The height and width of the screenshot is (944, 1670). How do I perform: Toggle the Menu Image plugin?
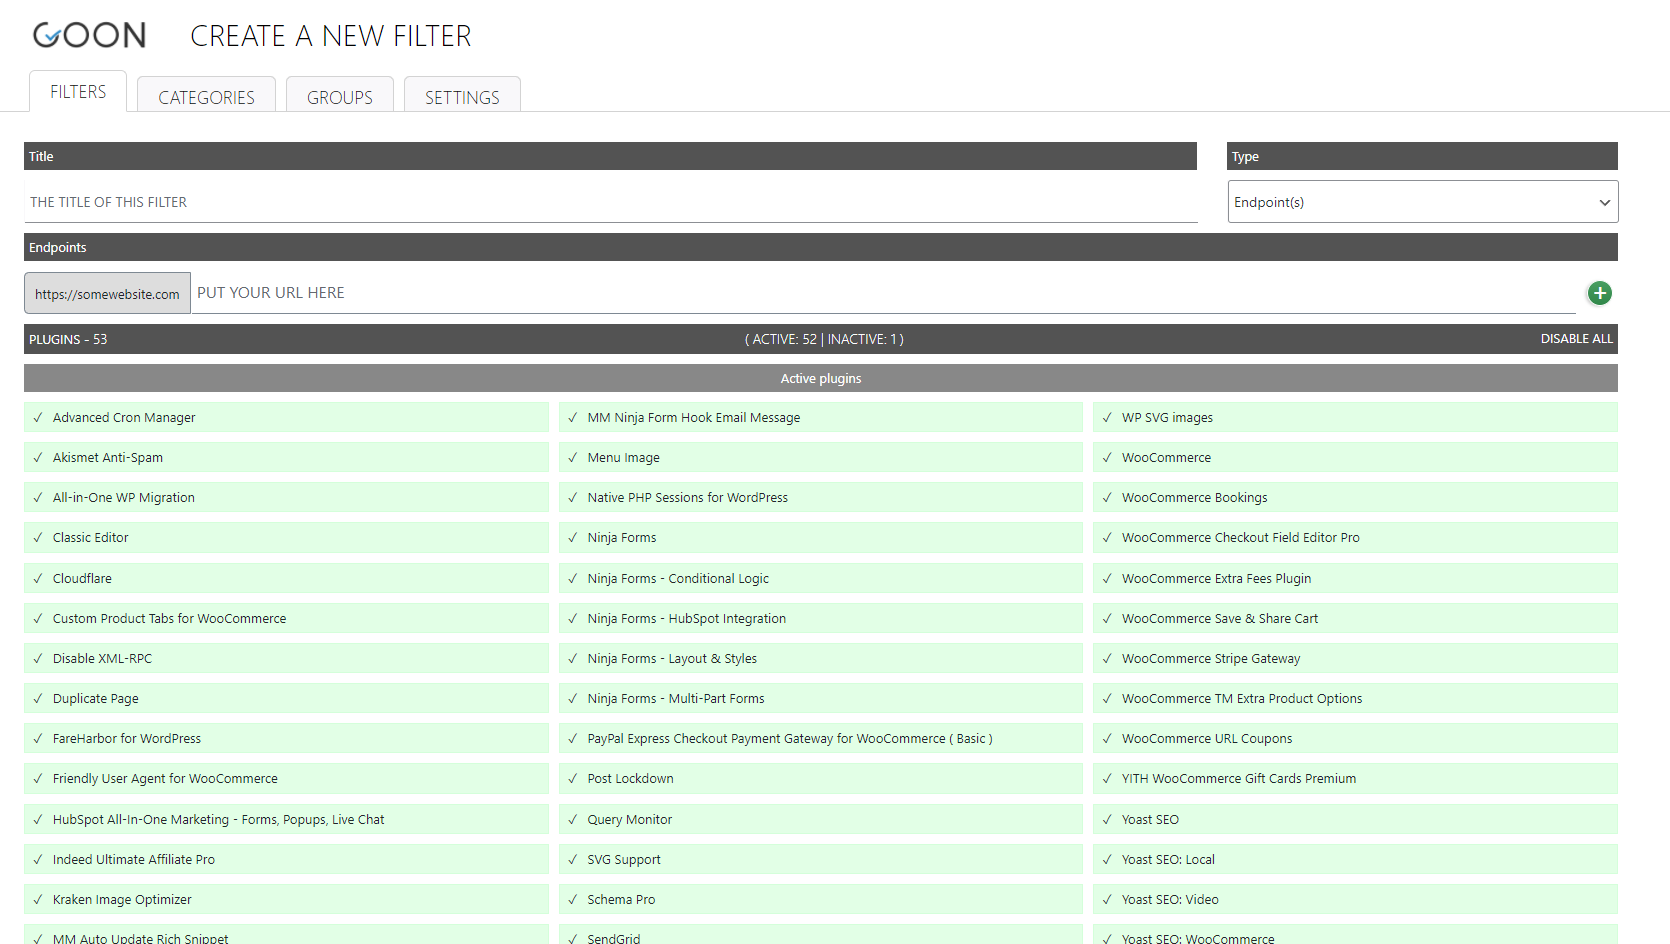point(821,458)
